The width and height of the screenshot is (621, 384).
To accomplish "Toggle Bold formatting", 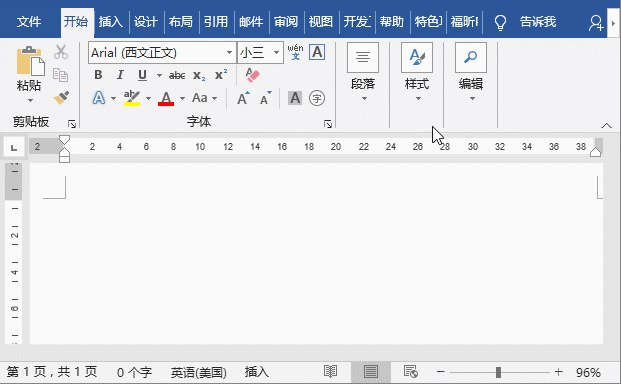I will point(98,75).
